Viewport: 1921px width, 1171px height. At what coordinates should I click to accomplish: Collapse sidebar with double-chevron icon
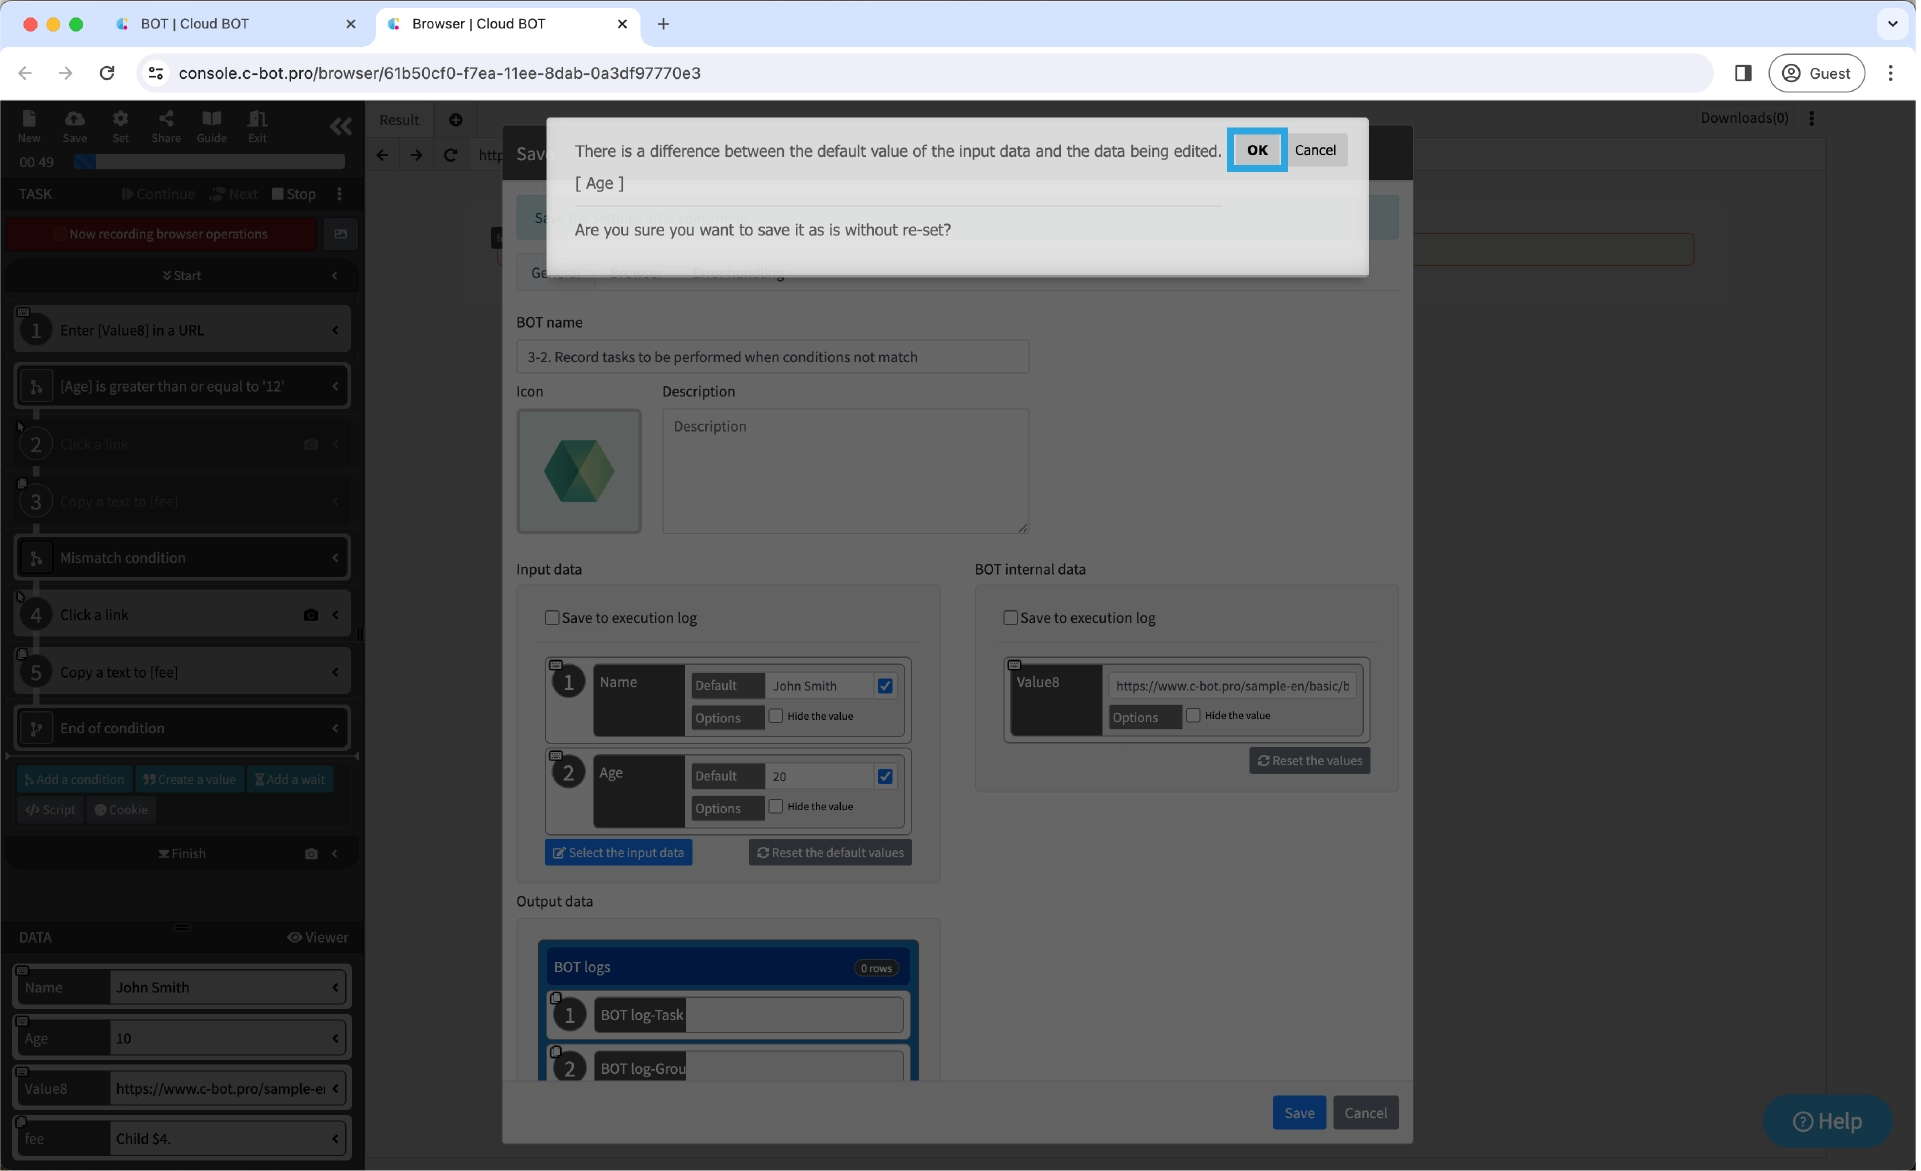coord(340,126)
